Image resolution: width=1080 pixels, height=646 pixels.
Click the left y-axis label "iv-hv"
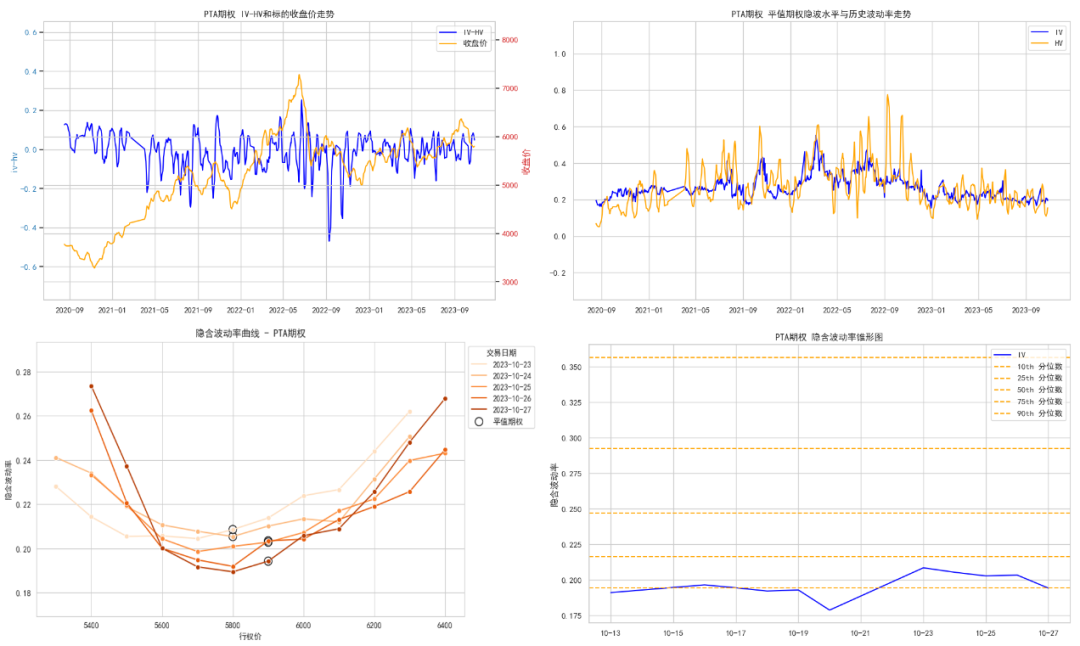[x=14, y=163]
